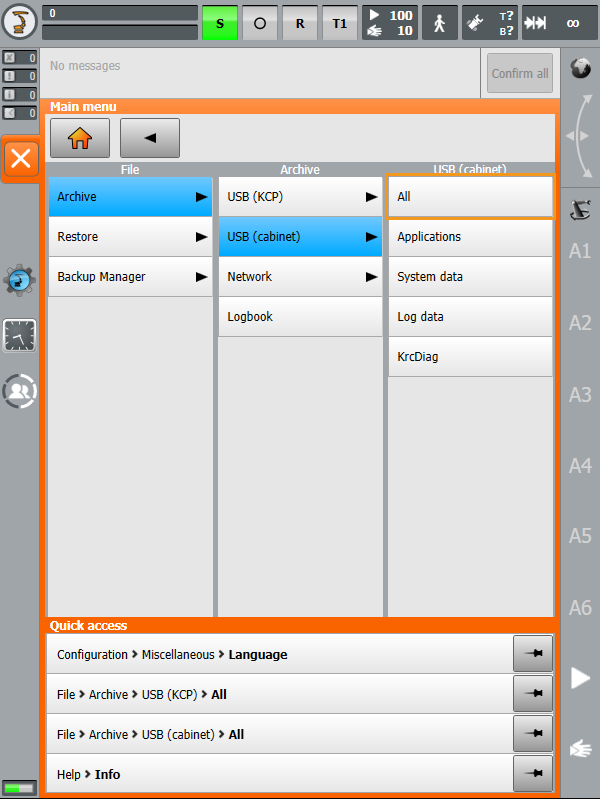
Task: Close the main menu with orange X
Action: (21, 158)
